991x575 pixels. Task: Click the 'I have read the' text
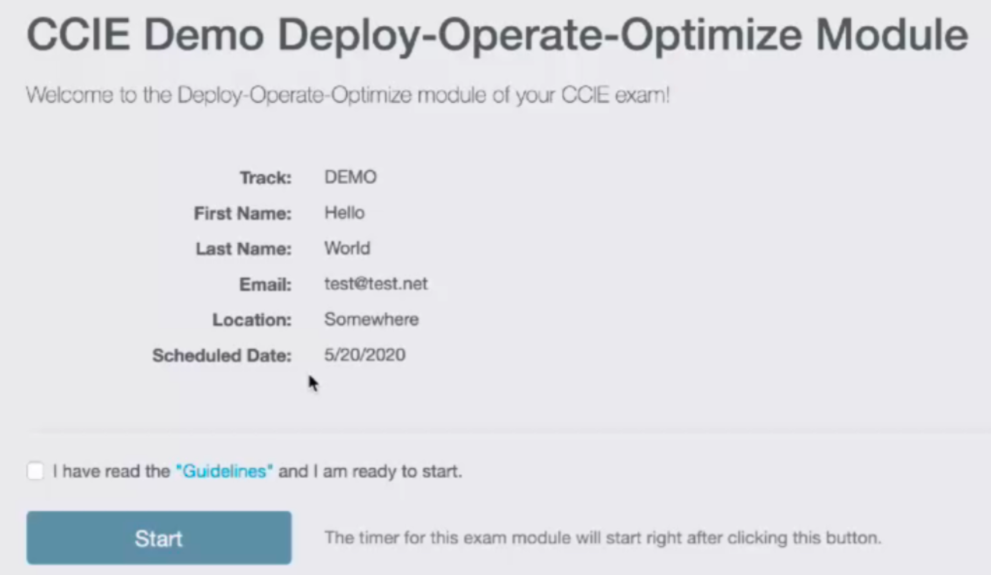click(111, 471)
